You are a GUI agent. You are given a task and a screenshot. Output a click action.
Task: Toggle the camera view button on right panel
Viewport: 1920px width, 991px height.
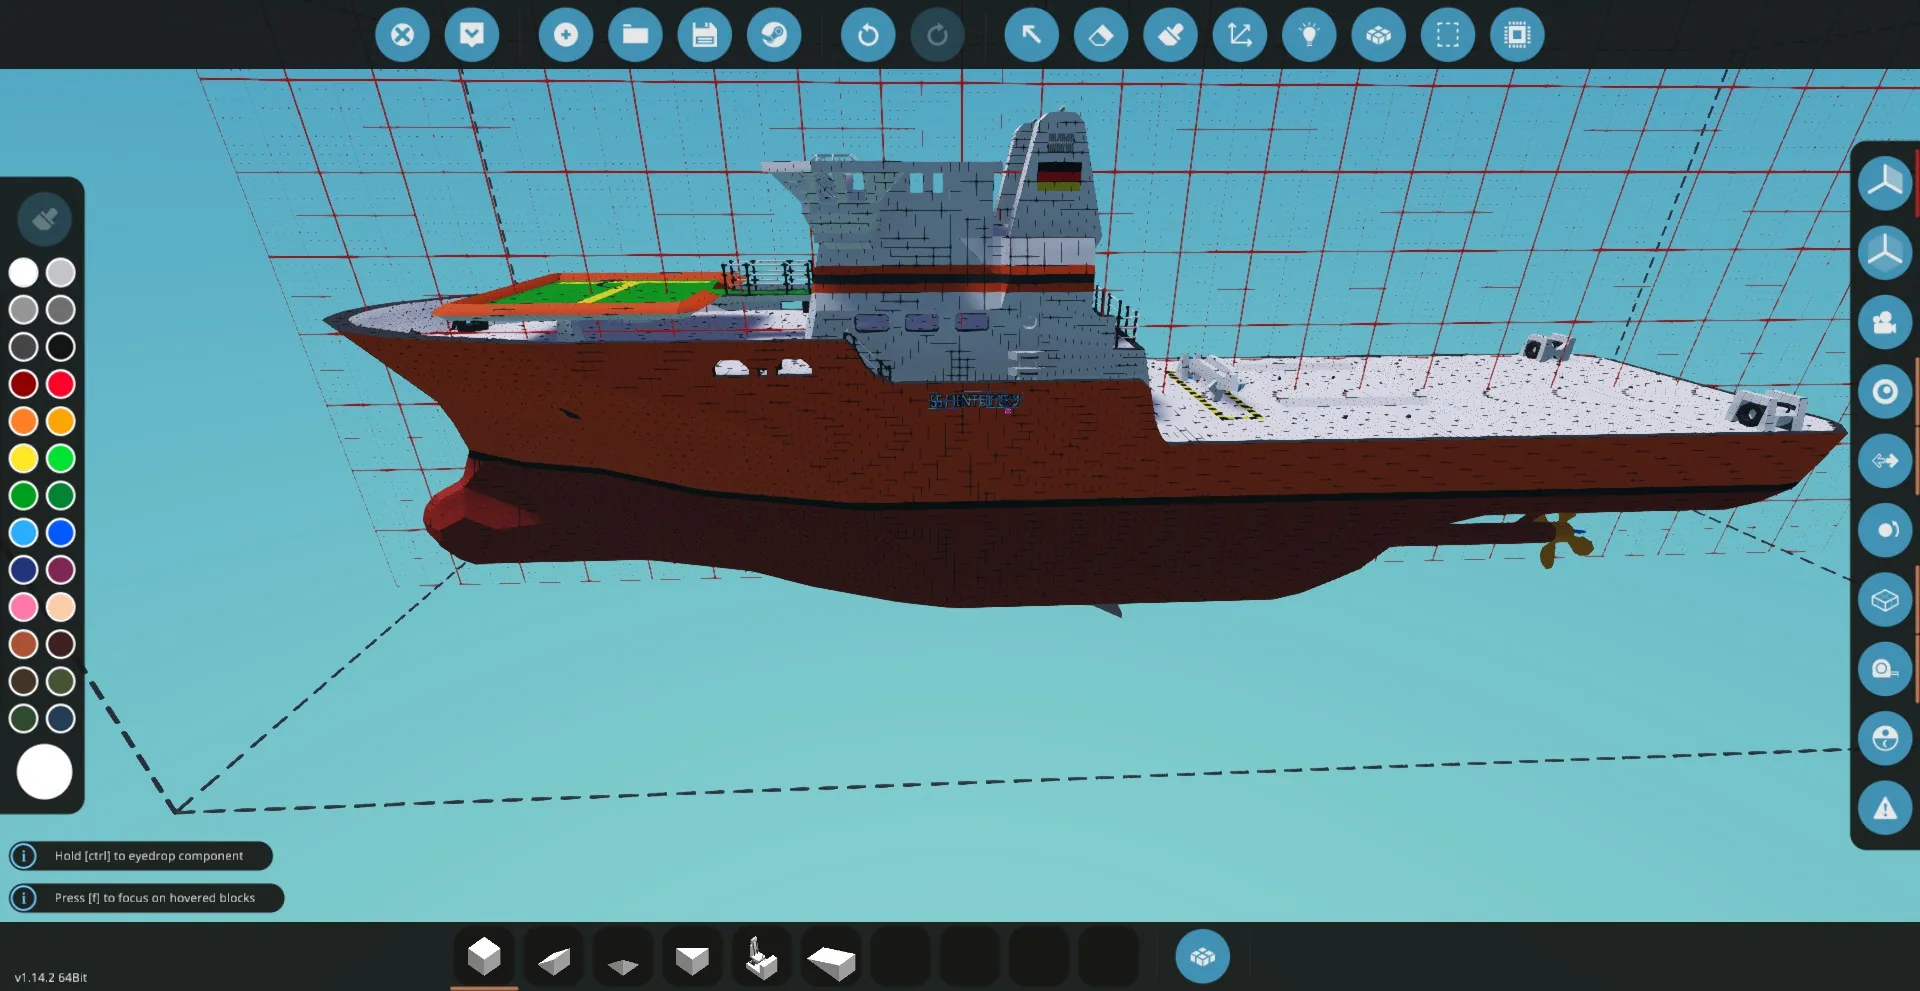coord(1884,322)
